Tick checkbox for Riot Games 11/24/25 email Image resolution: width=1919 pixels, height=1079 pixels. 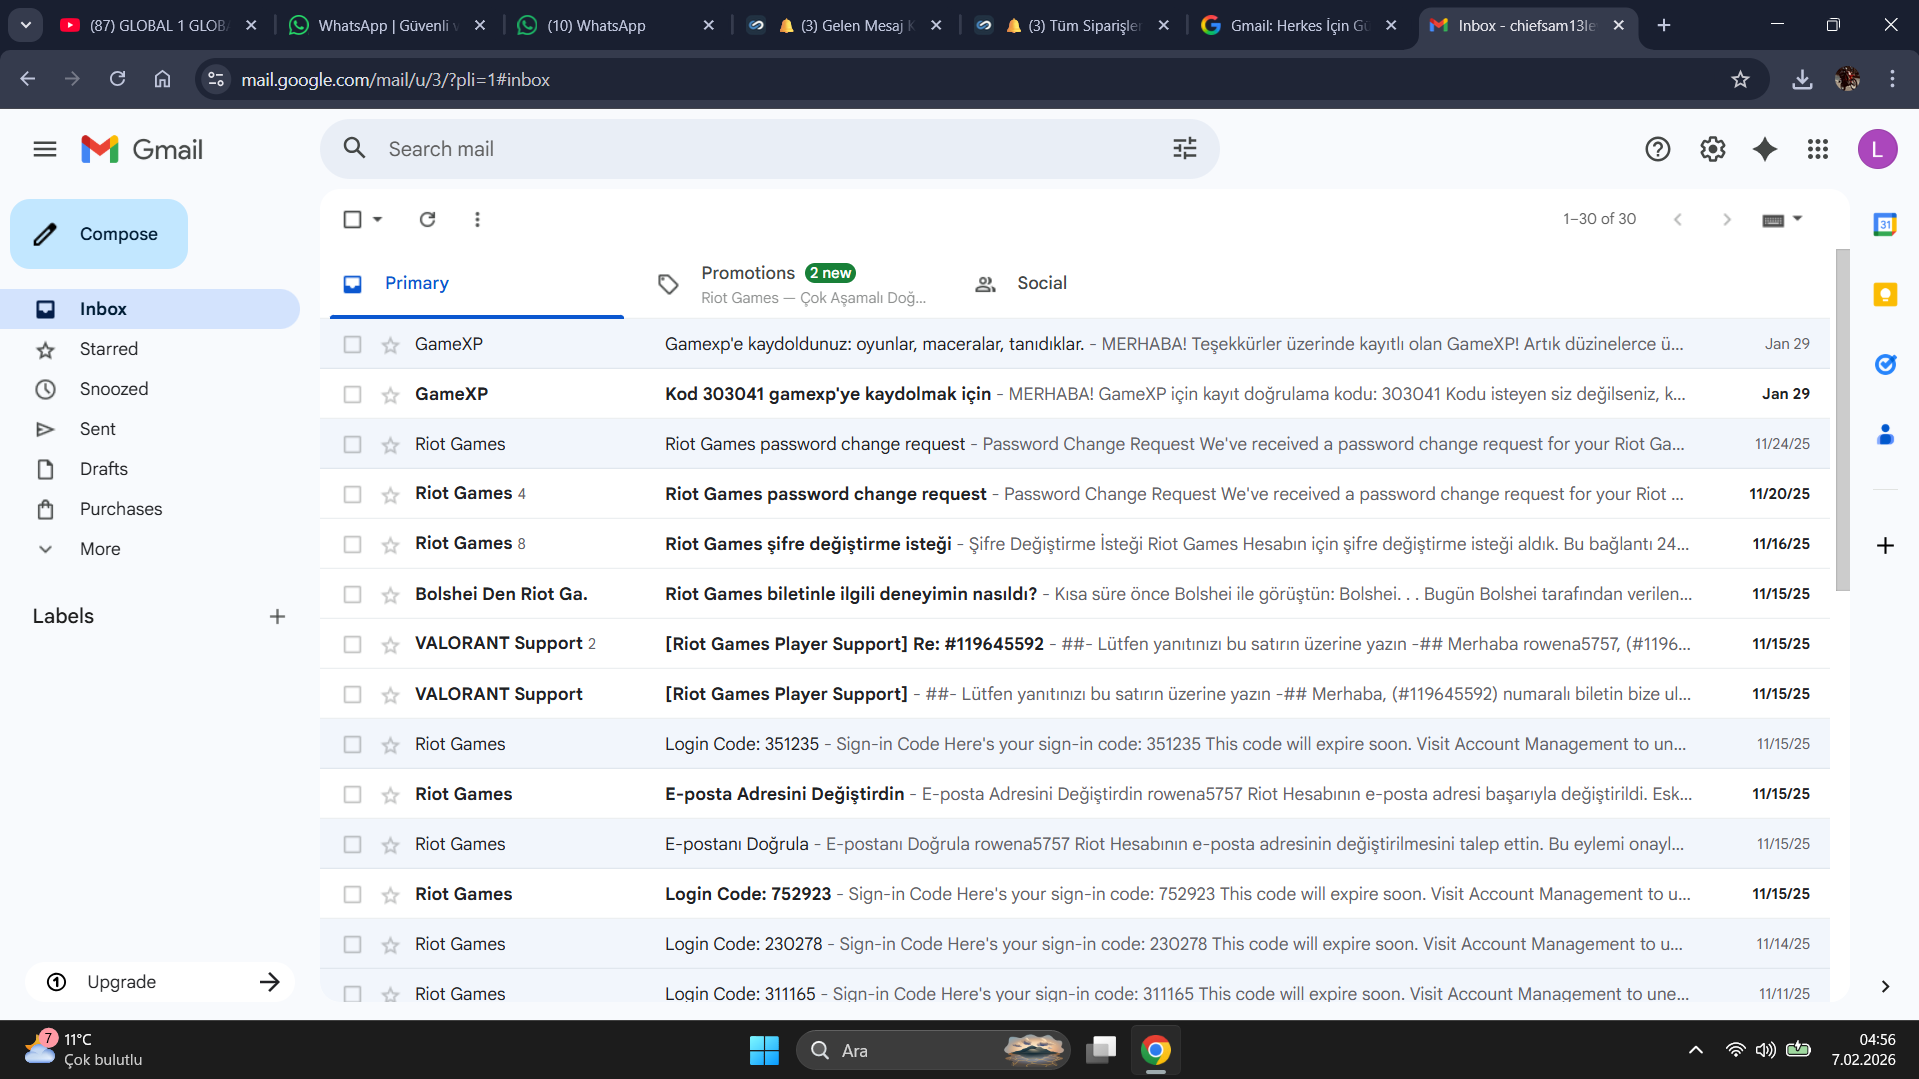(352, 444)
